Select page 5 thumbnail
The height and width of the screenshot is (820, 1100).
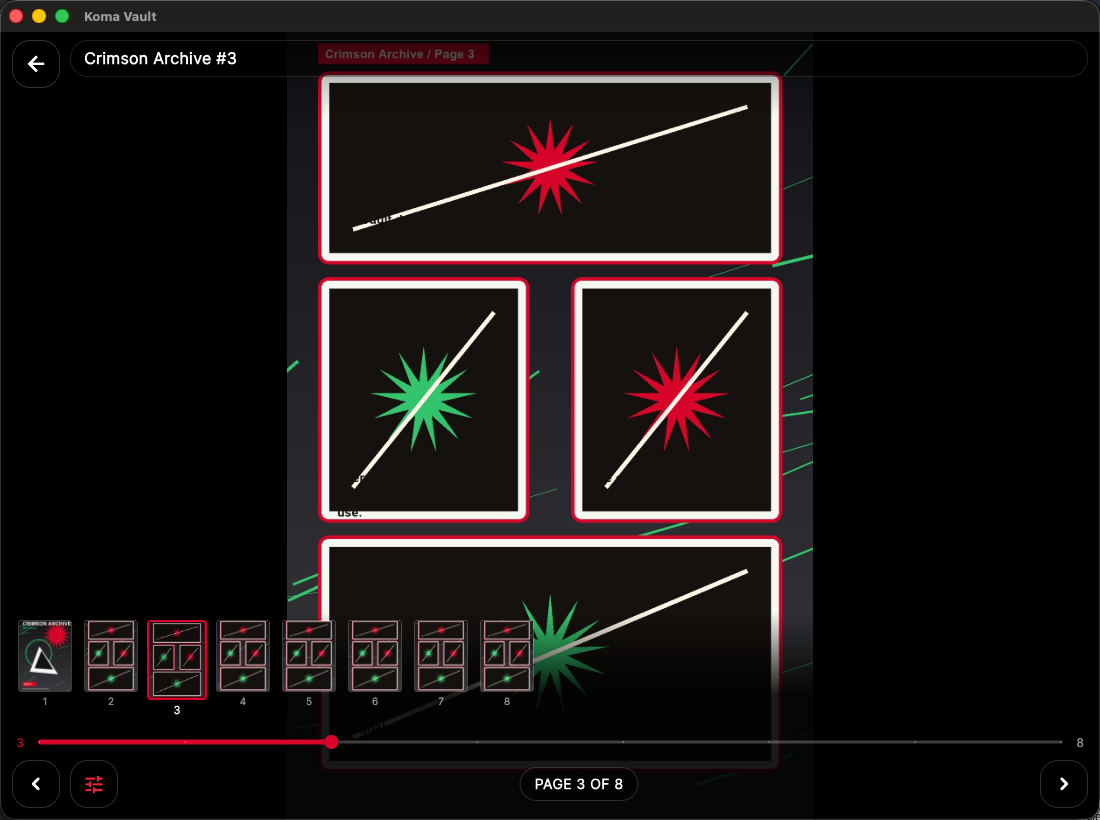[x=309, y=656]
